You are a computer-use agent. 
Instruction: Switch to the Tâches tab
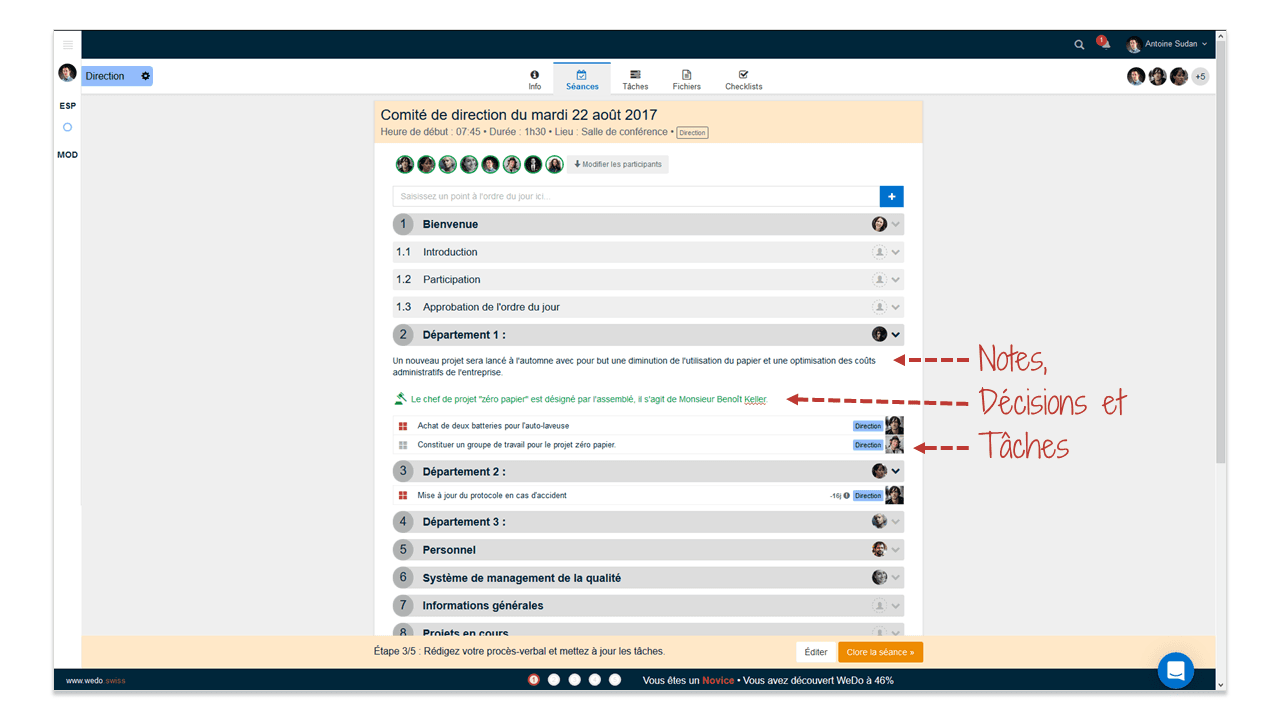click(635, 80)
